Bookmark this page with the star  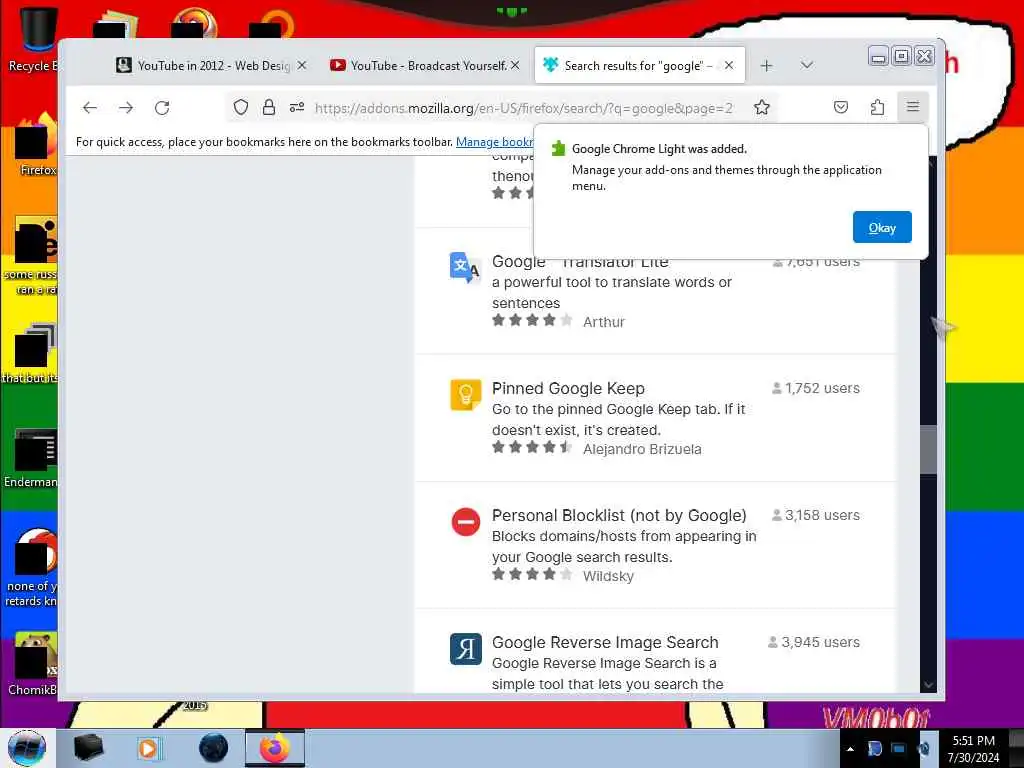click(761, 107)
